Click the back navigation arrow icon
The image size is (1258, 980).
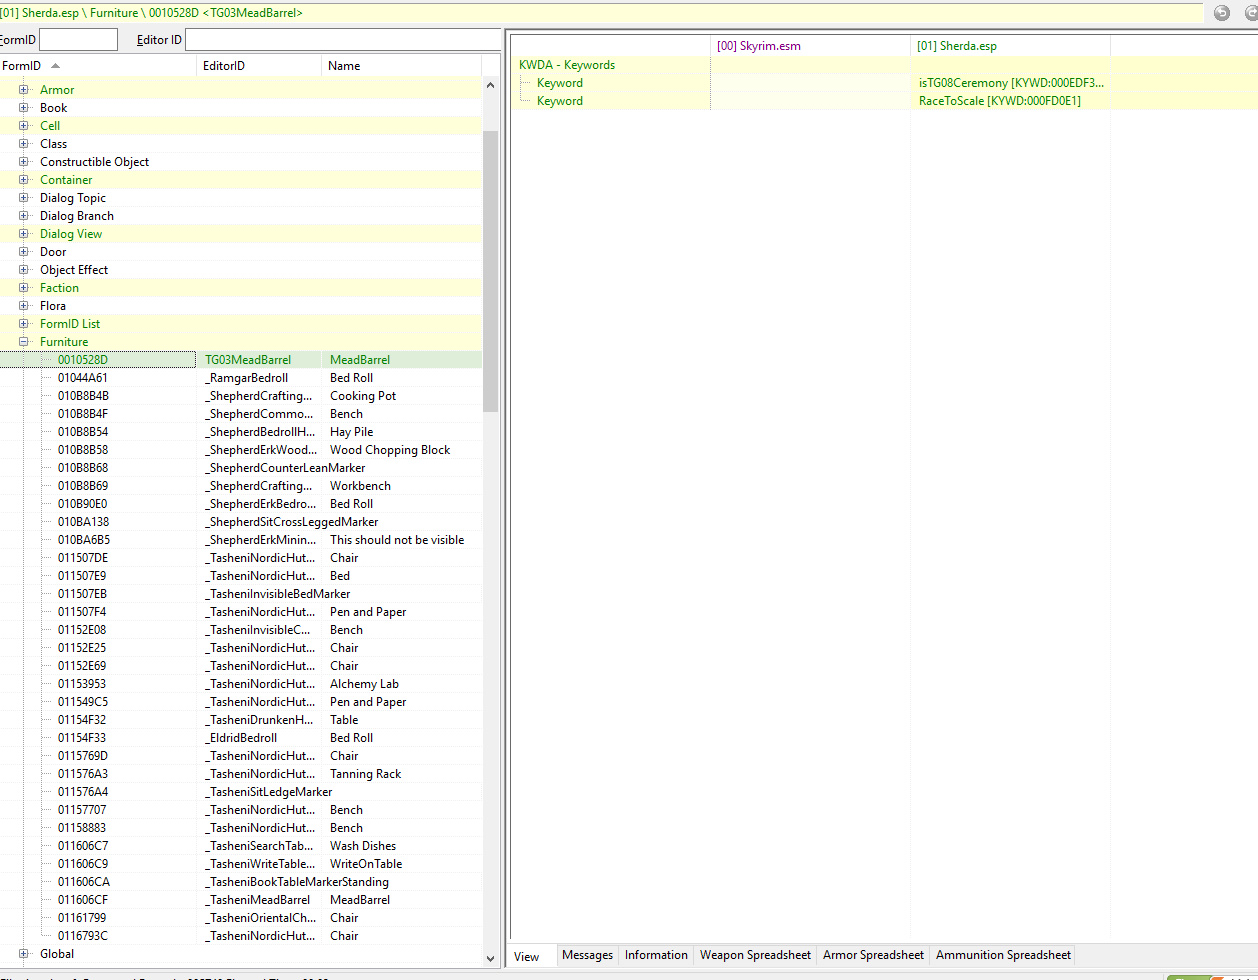click(1222, 13)
